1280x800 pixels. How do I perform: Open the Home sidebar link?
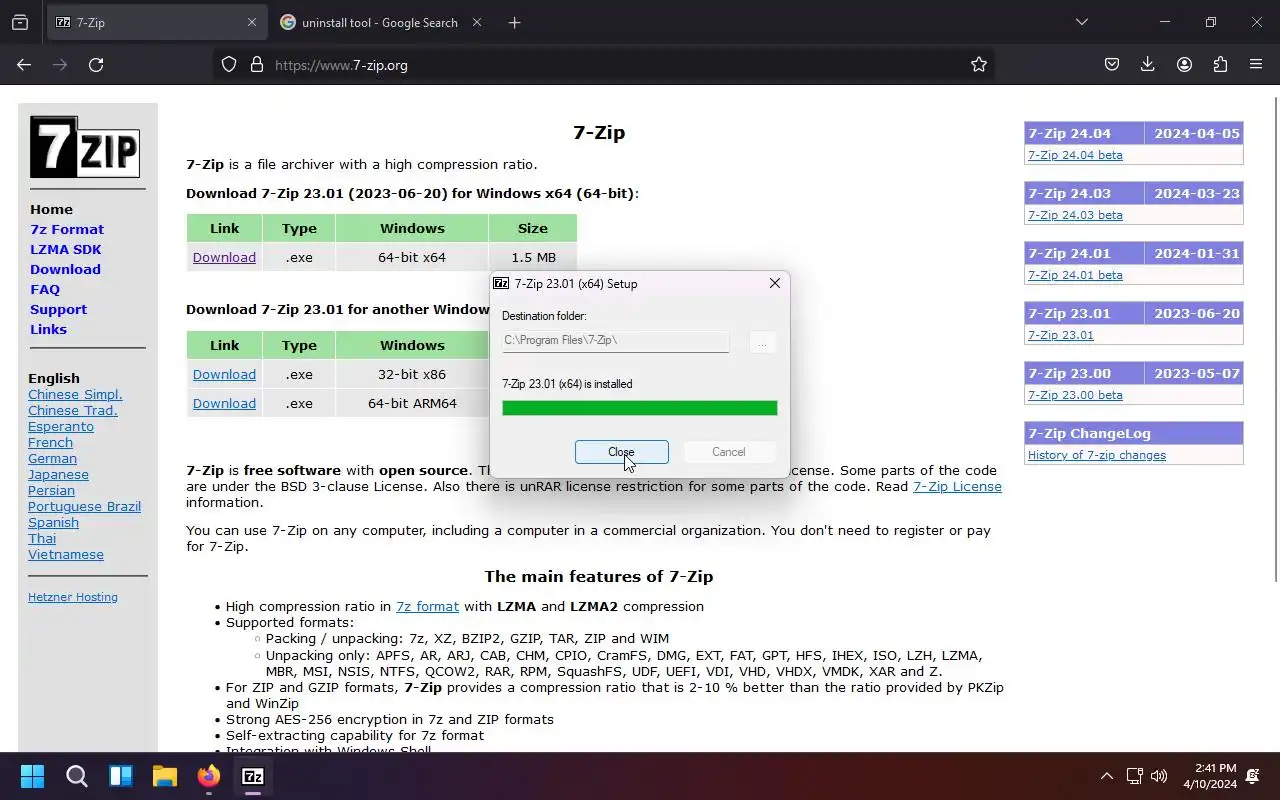pos(51,209)
